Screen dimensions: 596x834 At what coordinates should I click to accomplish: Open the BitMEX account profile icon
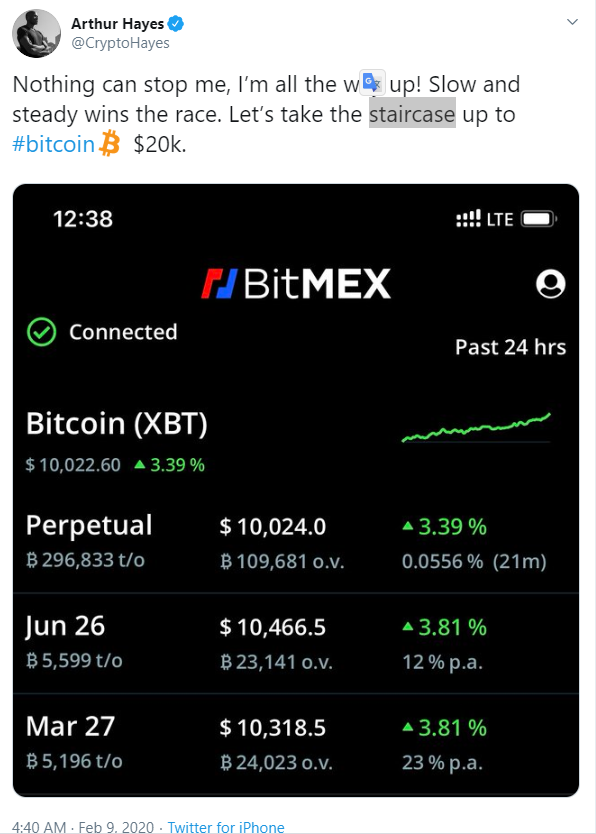tap(550, 283)
